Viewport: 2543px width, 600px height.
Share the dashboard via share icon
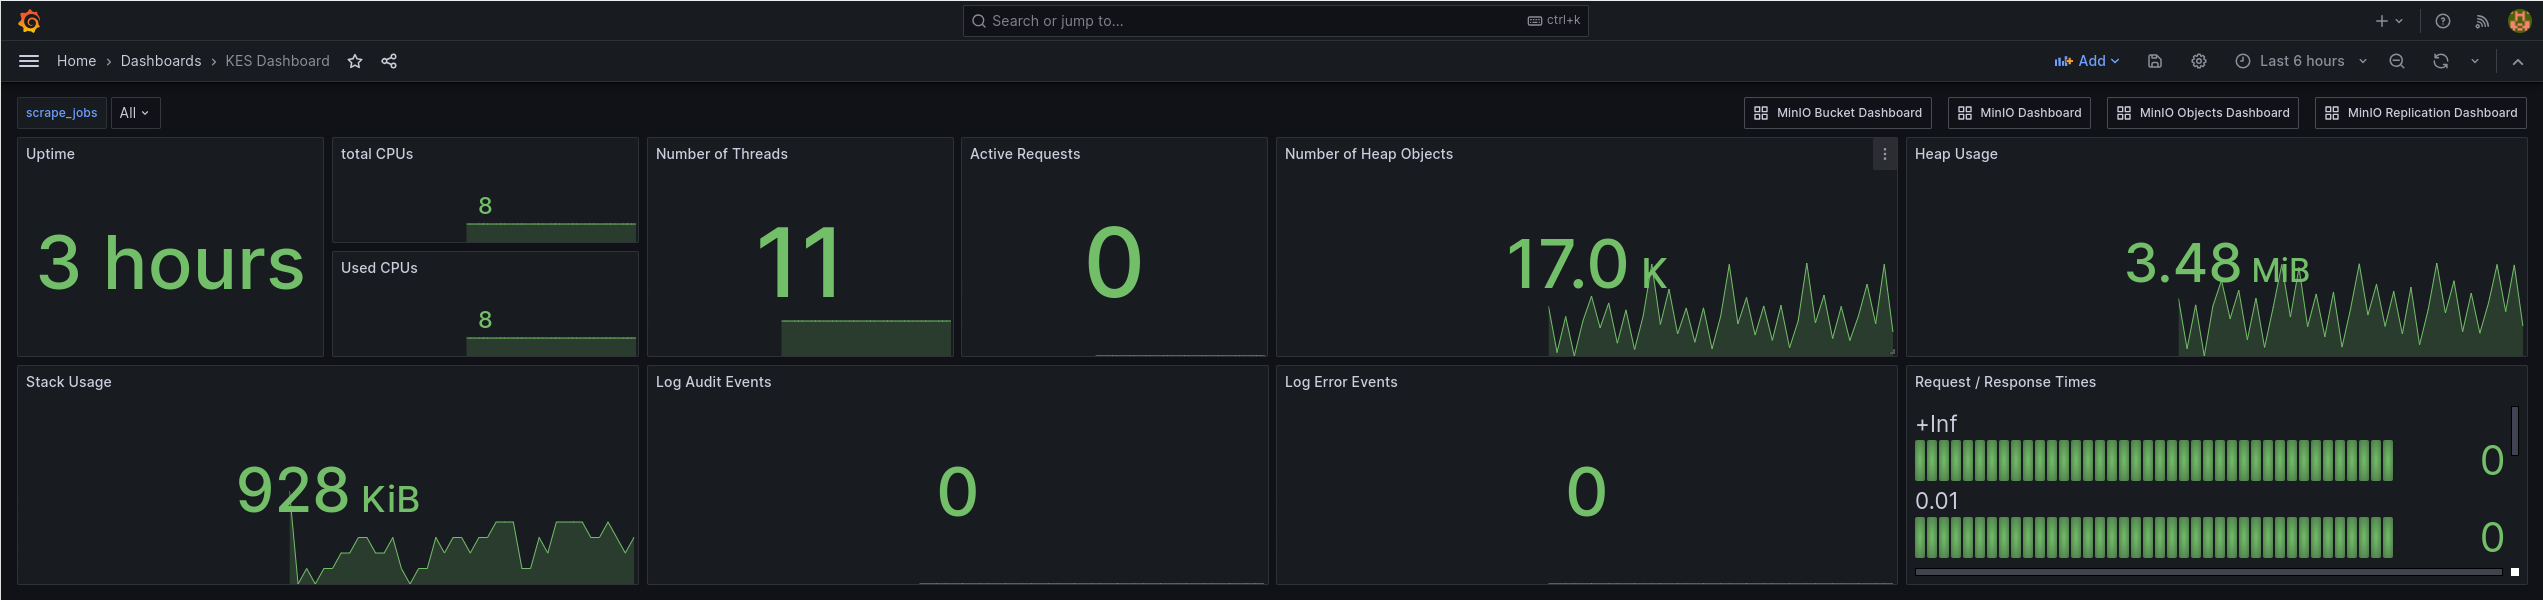(389, 61)
